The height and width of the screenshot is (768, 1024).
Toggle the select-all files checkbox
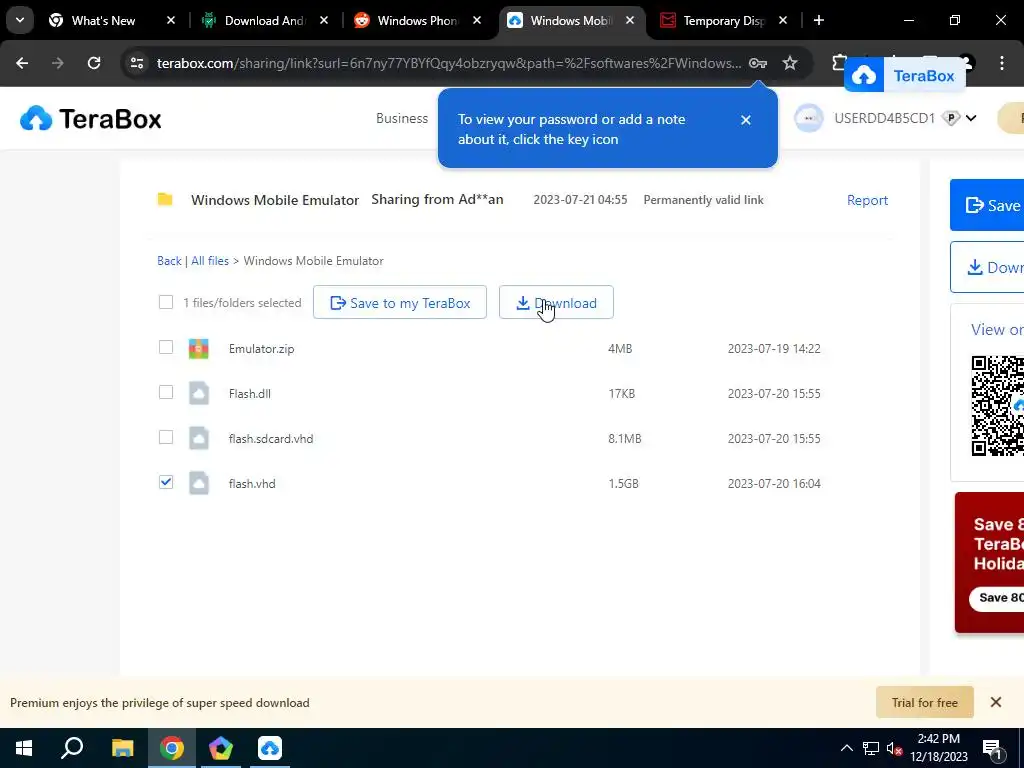166,302
